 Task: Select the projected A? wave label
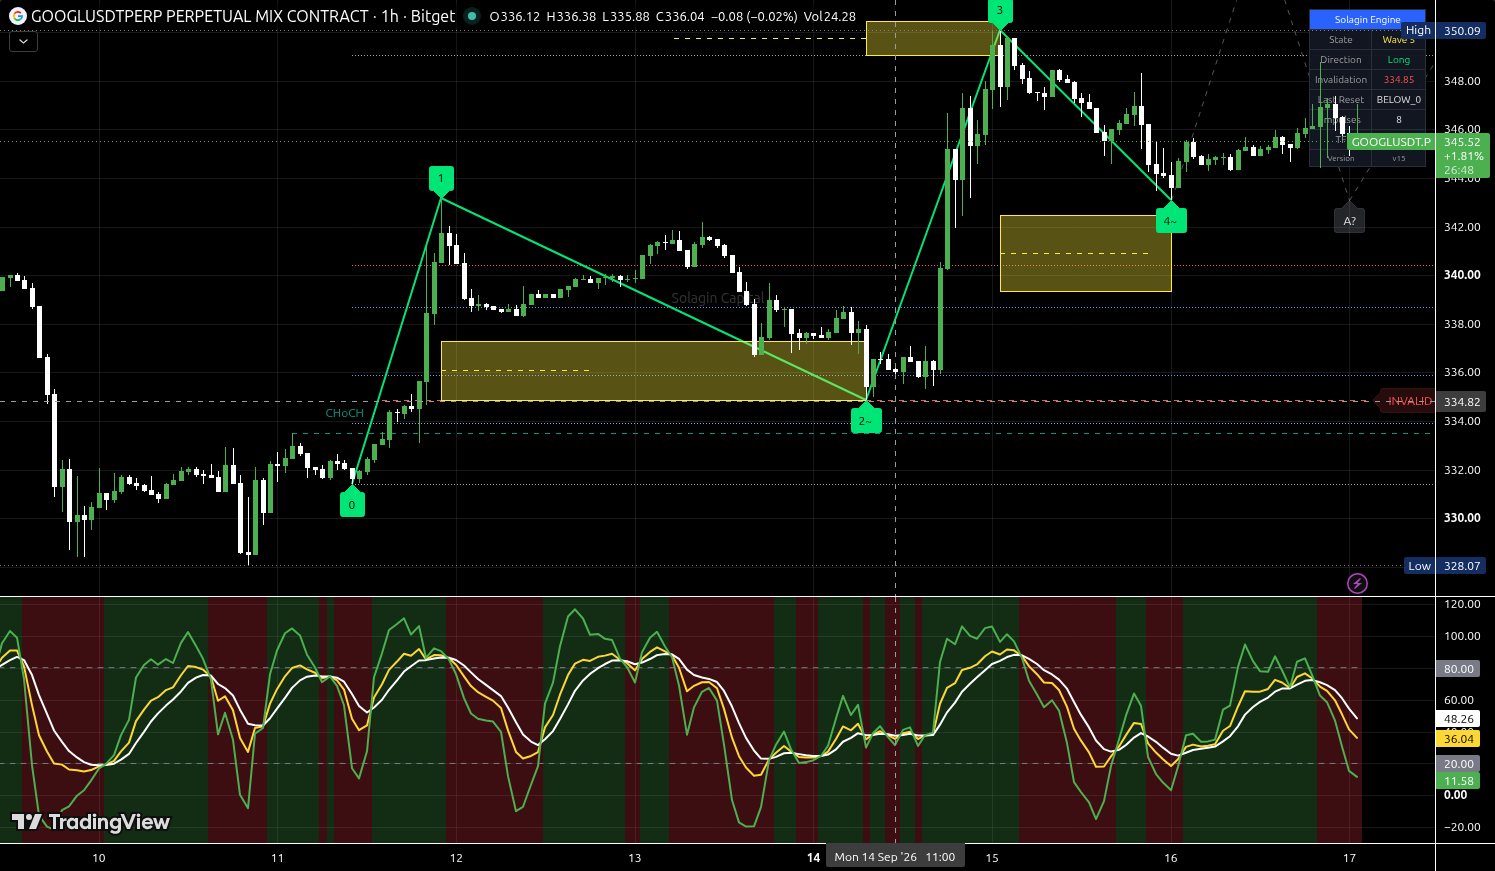1350,220
